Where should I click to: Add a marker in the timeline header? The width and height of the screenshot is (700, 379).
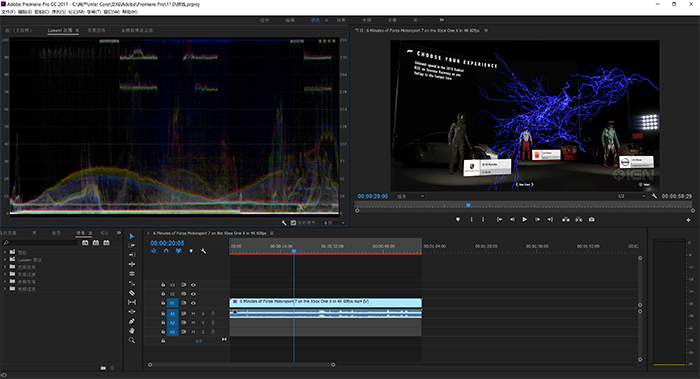pos(191,251)
